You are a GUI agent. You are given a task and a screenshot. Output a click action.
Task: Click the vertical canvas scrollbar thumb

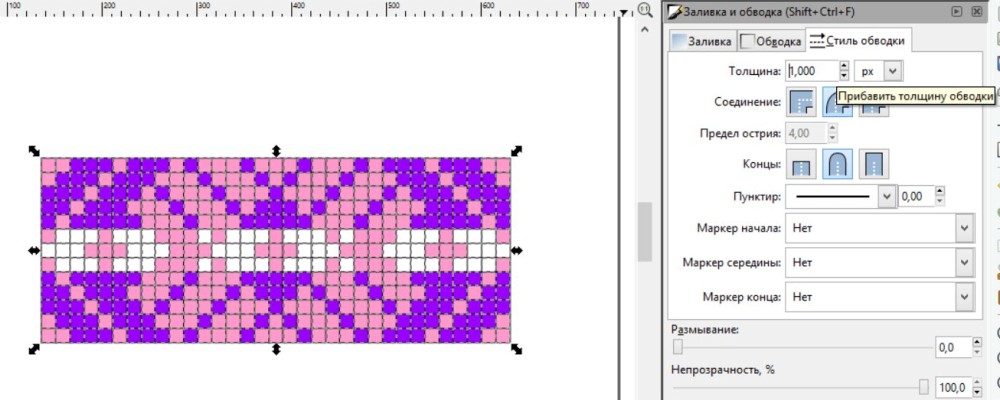click(x=645, y=232)
